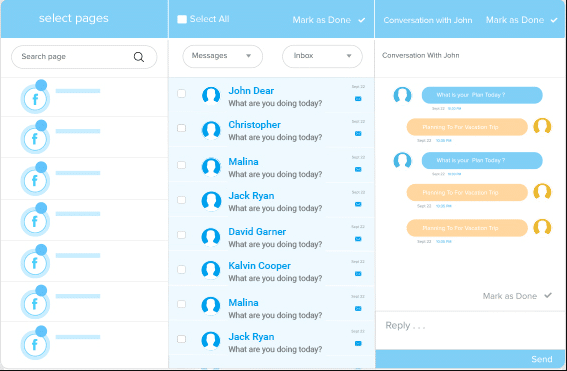Screen dimensions: 567x371
Task: Select the fifth Facebook page icon
Action: (x=35, y=263)
